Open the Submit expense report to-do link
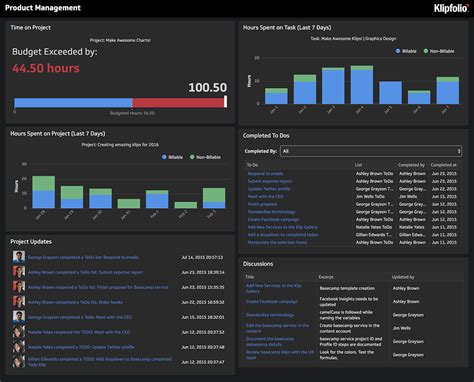474x382 pixels. (x=270, y=181)
